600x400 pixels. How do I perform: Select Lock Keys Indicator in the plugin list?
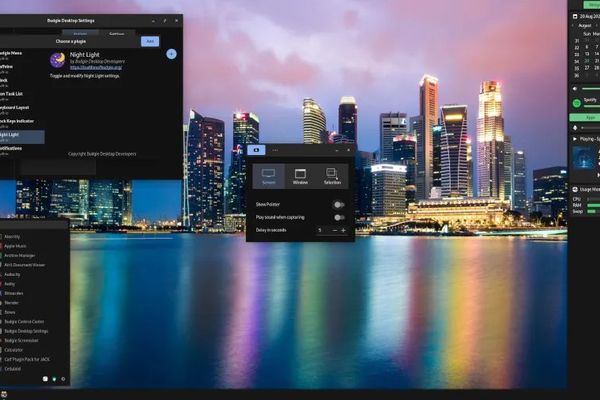click(21, 123)
